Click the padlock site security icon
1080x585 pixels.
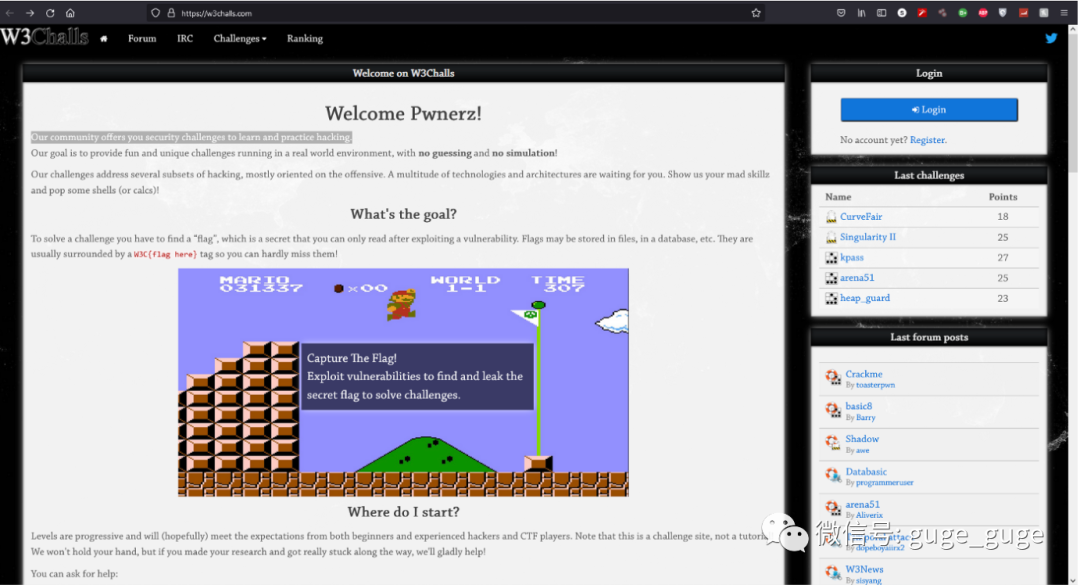pos(171,13)
